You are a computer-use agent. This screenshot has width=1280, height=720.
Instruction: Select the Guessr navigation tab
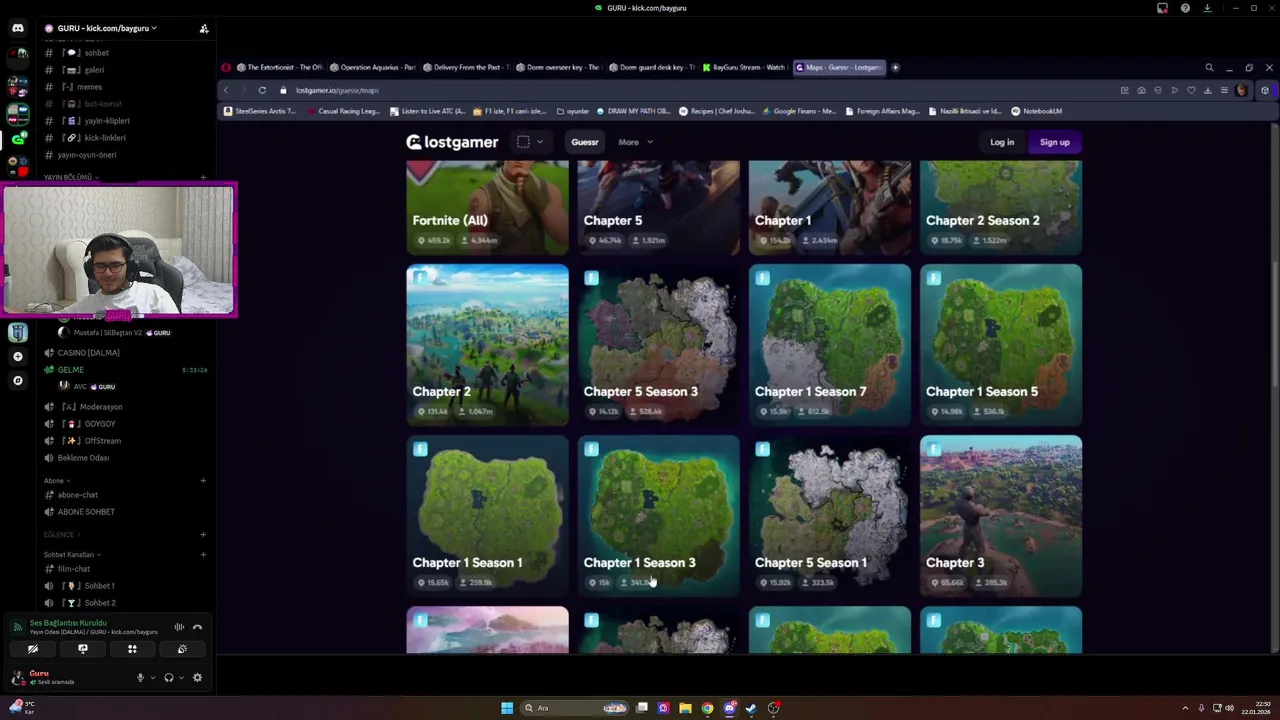585,142
